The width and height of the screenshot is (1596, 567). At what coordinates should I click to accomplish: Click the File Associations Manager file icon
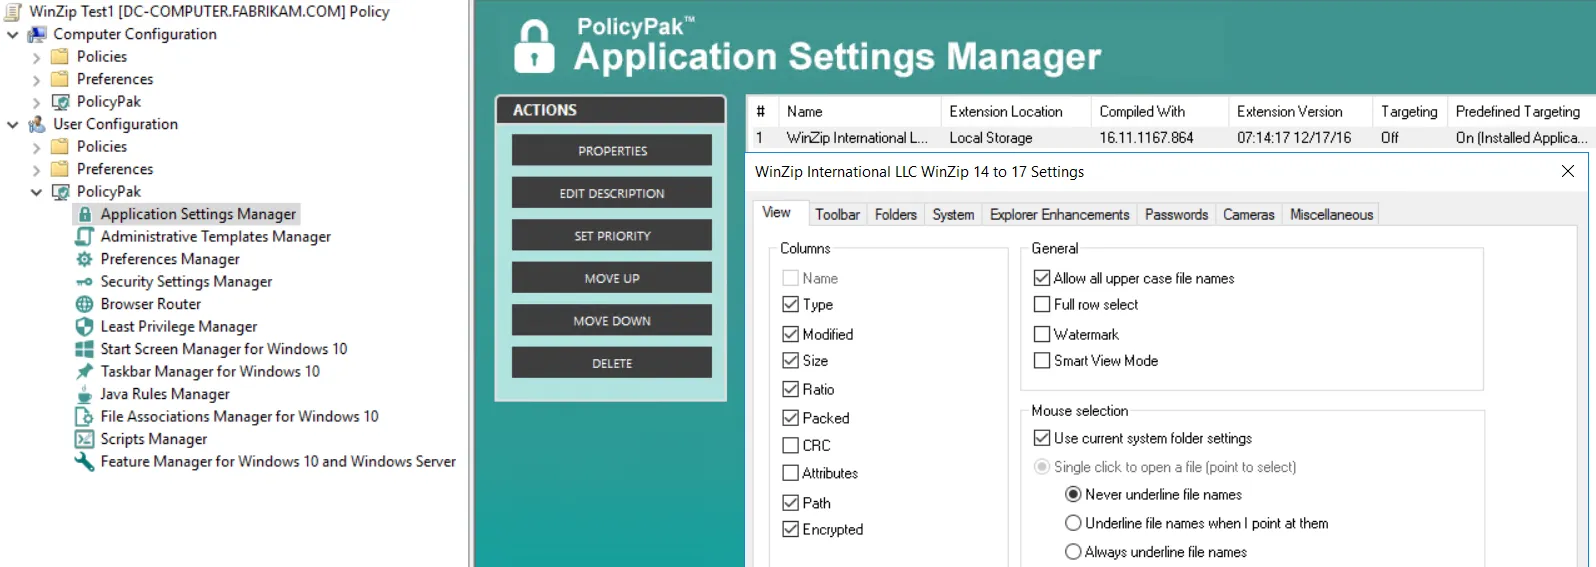click(x=85, y=416)
